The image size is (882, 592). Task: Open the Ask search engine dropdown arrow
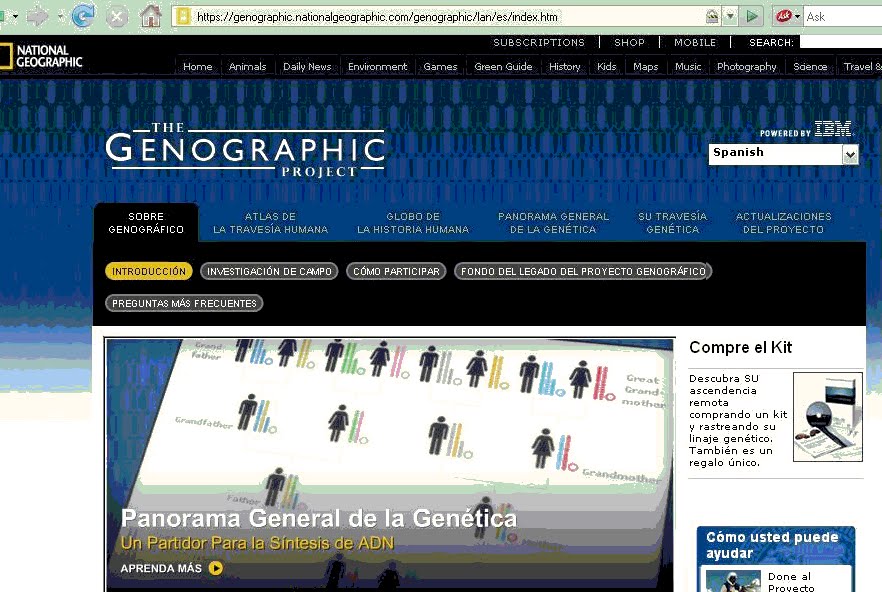(x=797, y=16)
